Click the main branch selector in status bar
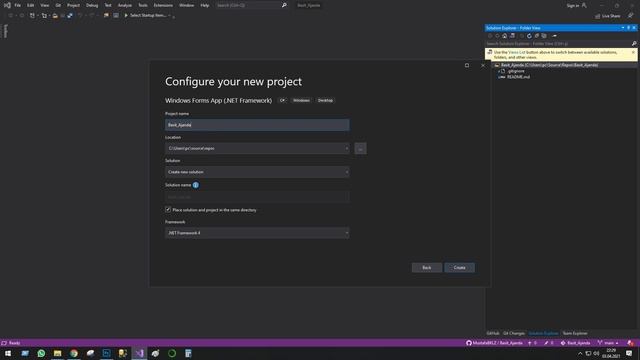Viewport: 640px width, 360px height. (x=608, y=343)
